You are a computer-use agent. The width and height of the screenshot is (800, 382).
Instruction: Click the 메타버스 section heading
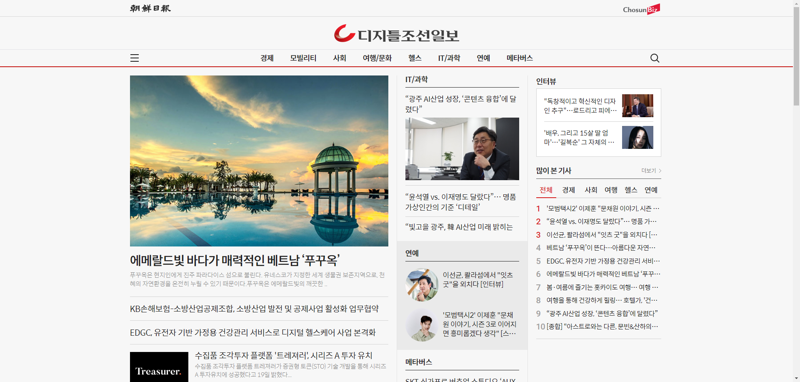(x=418, y=362)
